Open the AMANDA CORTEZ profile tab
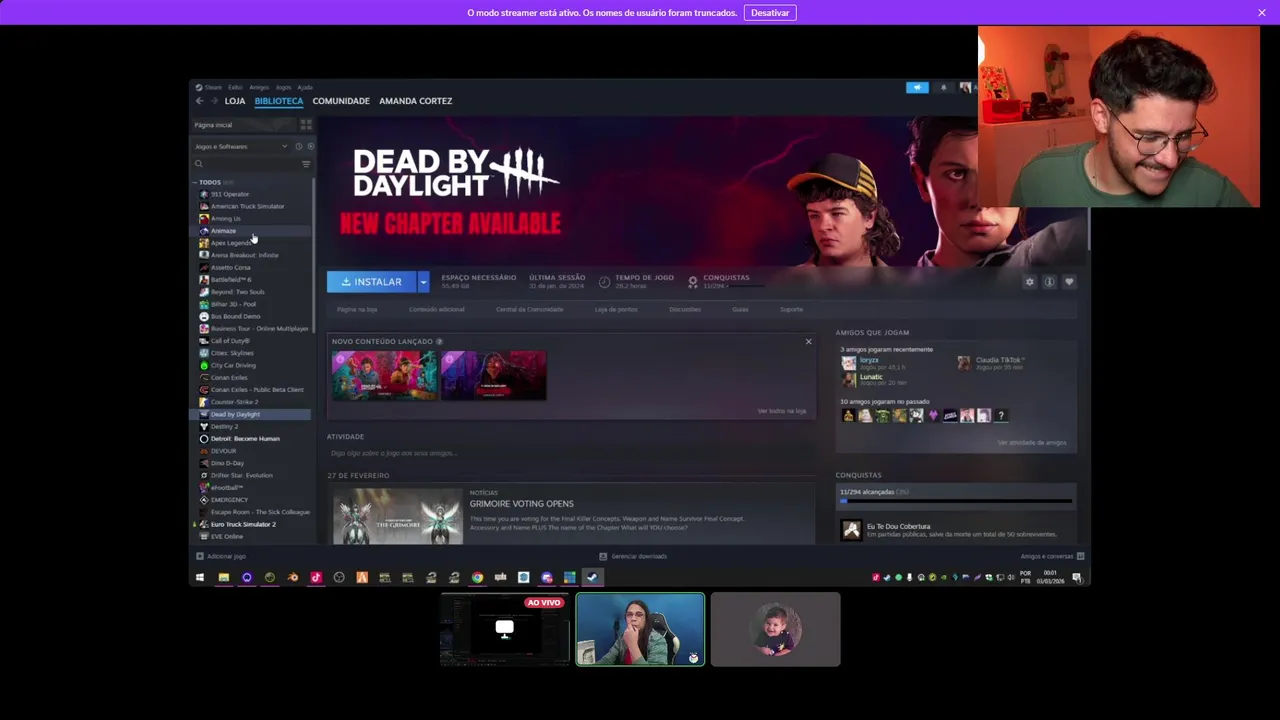 [x=415, y=101]
